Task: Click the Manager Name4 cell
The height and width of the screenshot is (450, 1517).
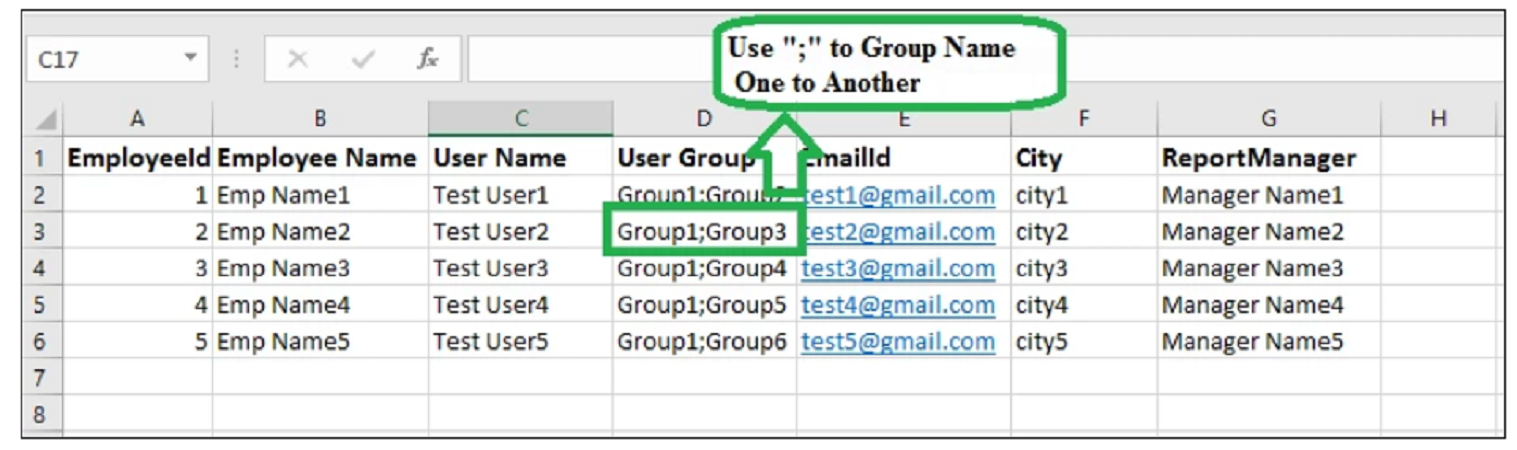Action: (x=1269, y=305)
